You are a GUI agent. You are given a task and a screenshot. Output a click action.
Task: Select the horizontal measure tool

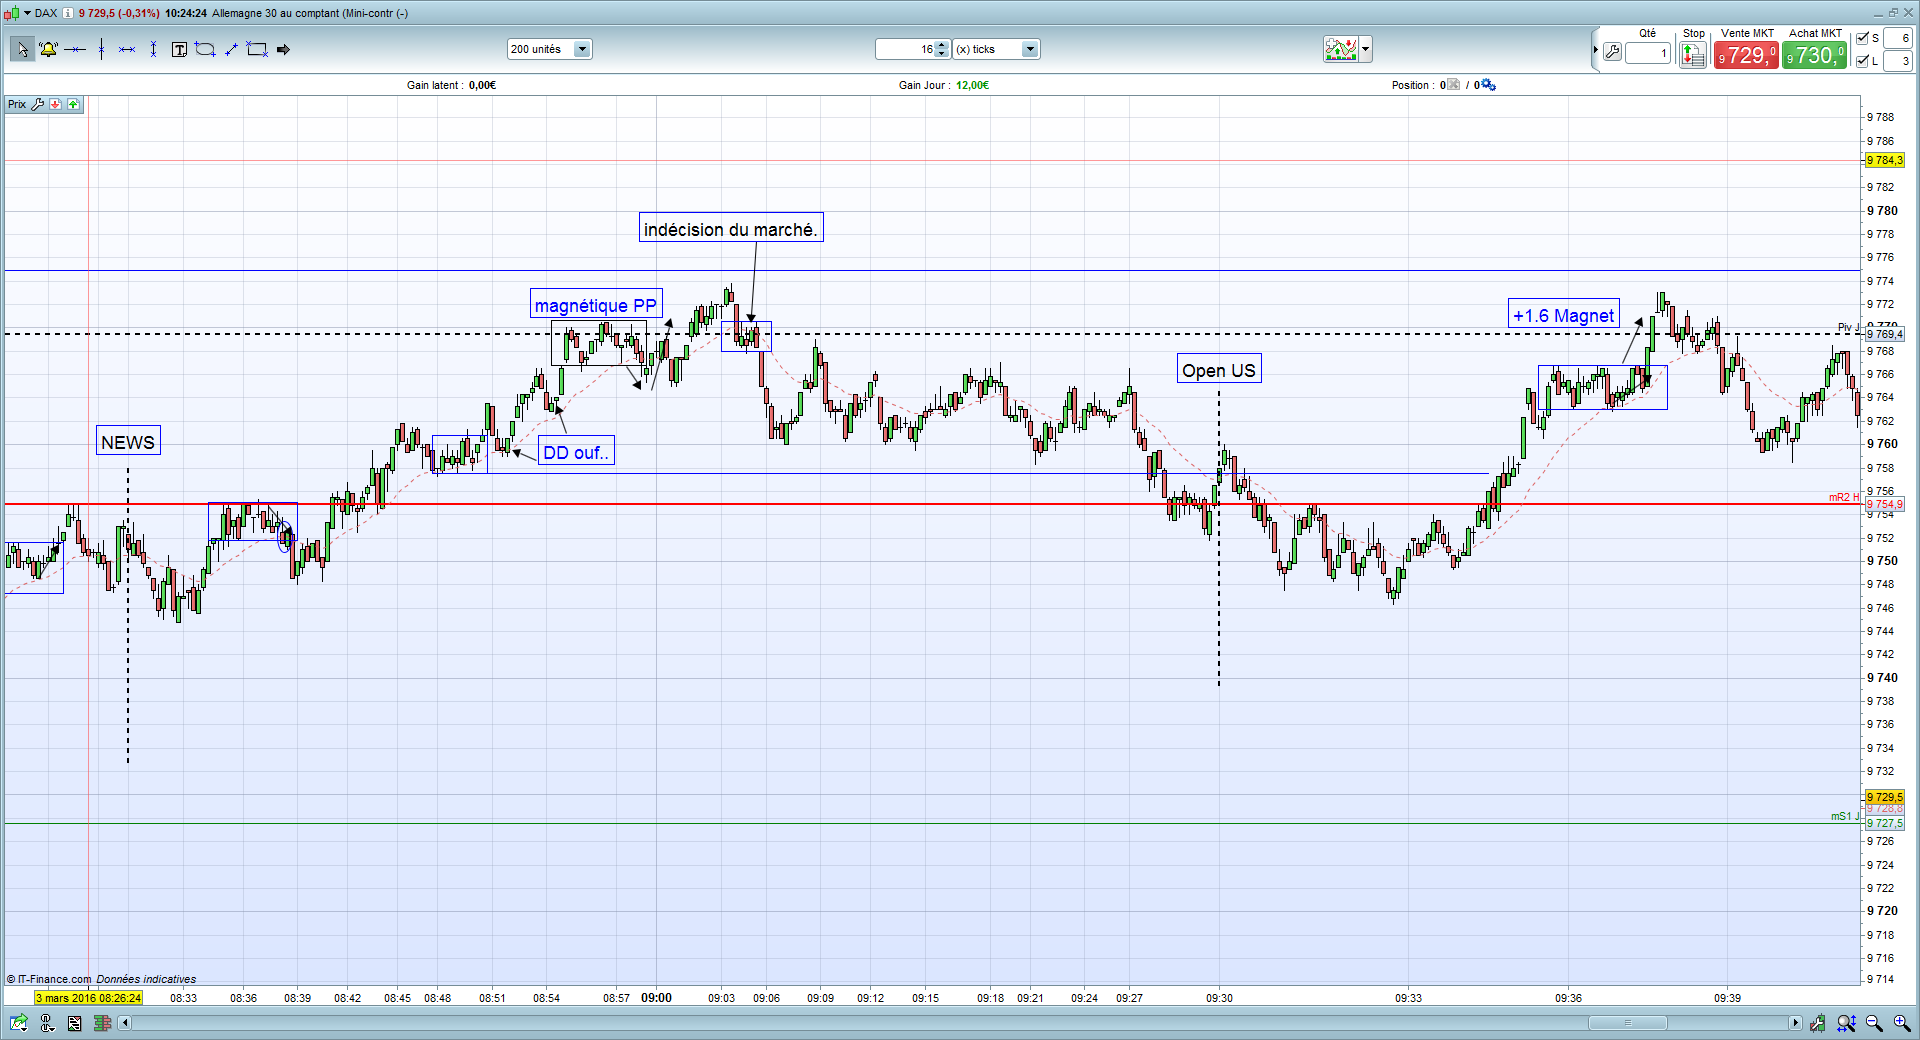click(127, 49)
